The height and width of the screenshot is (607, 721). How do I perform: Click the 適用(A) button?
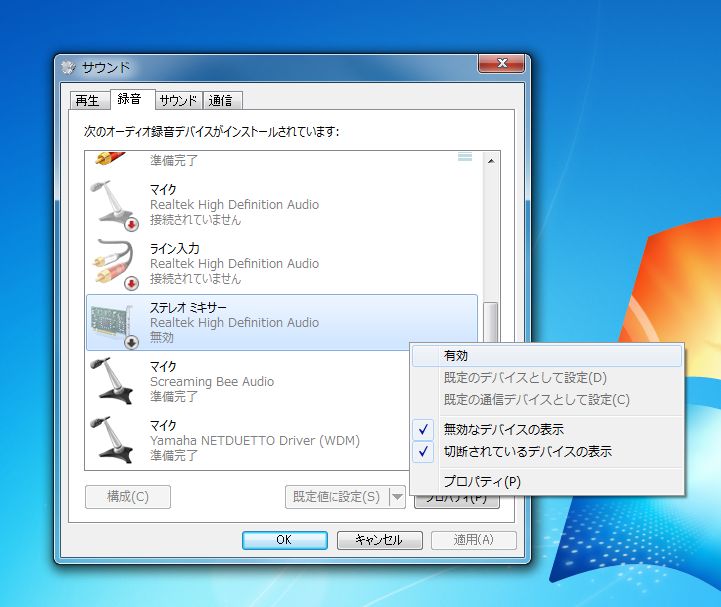point(474,540)
